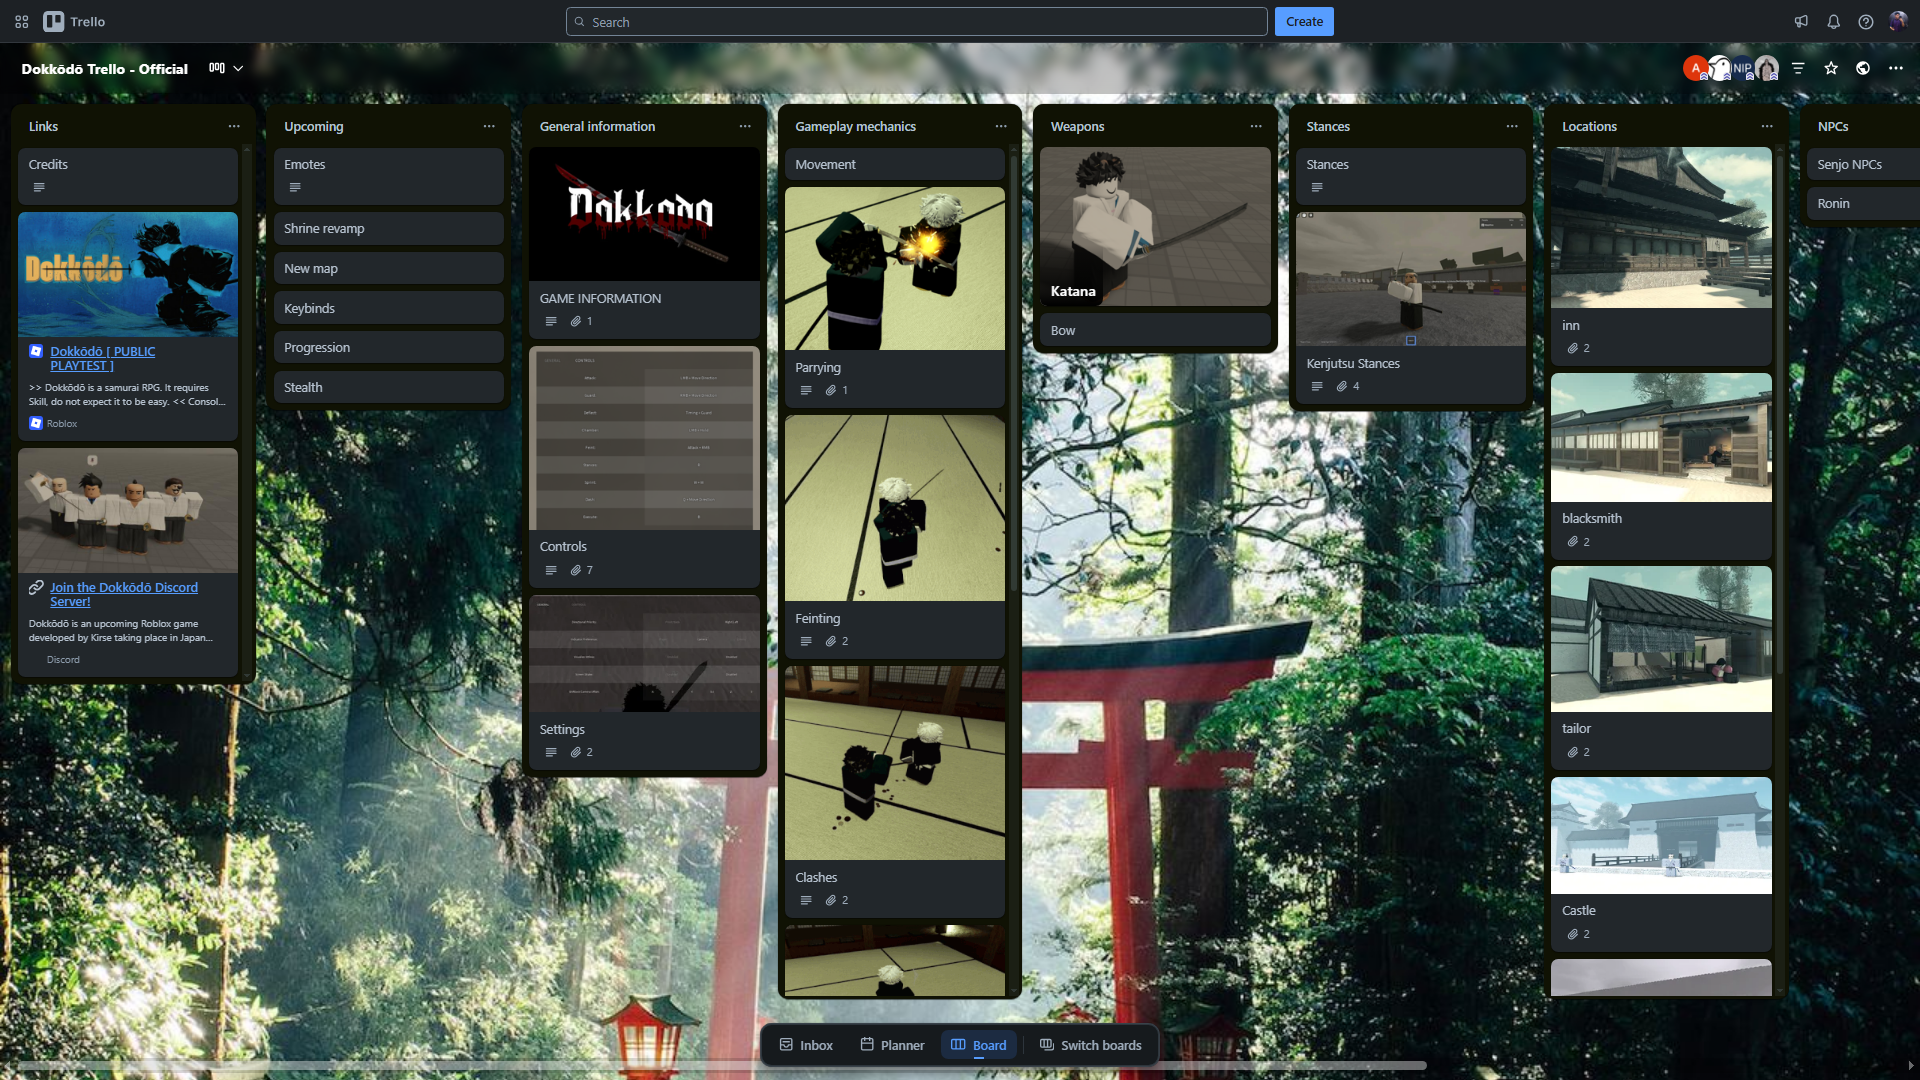
Task: Open the blacksmith location card image
Action: [x=1661, y=438]
